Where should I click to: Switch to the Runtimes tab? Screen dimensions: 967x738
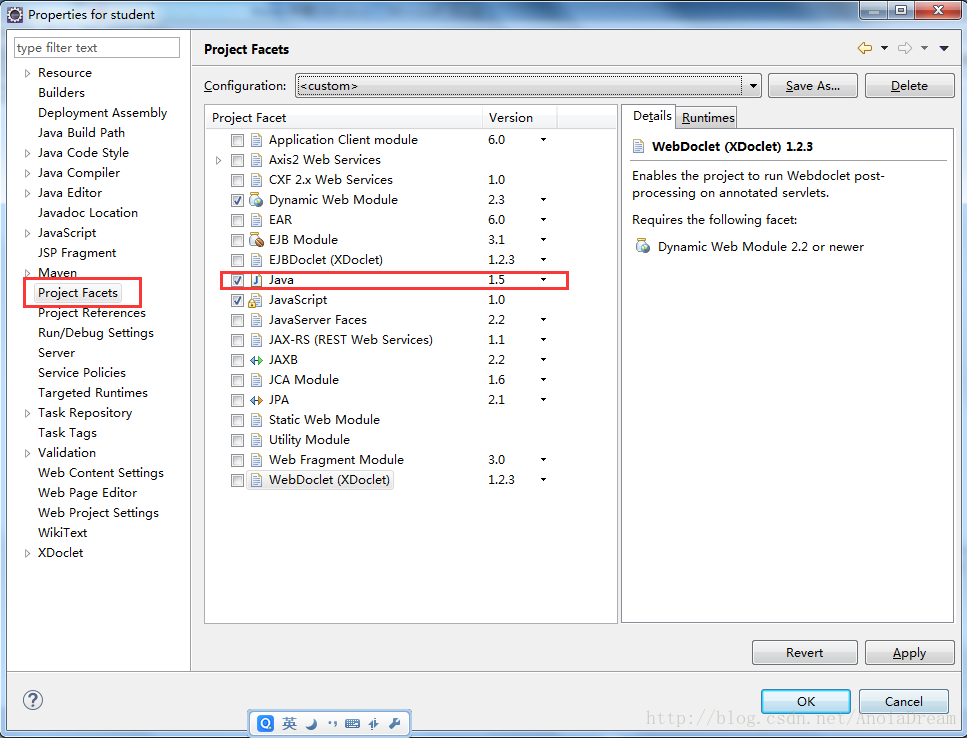[x=708, y=117]
